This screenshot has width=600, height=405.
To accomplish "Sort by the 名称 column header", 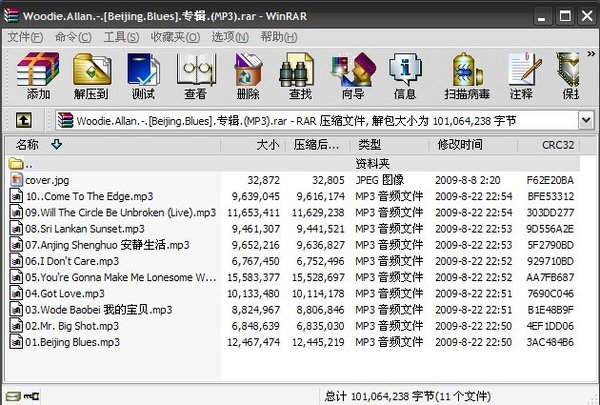I will pos(113,145).
